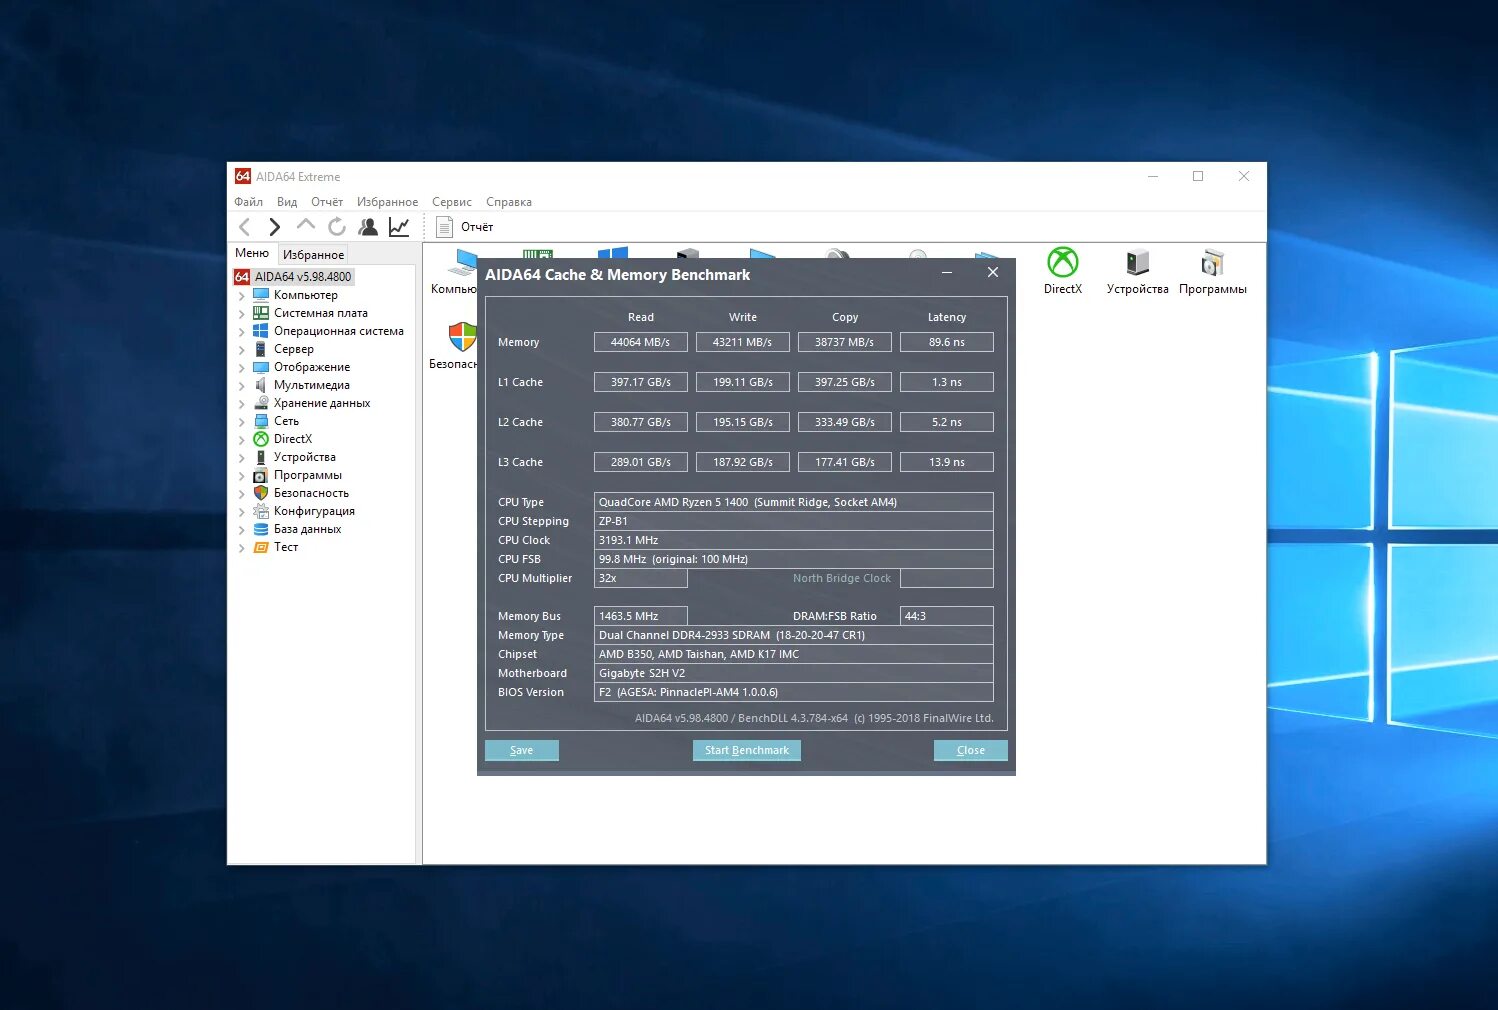Screen dimensions: 1498x1010
Task: Select Хранение данных in the tree
Action: [321, 403]
